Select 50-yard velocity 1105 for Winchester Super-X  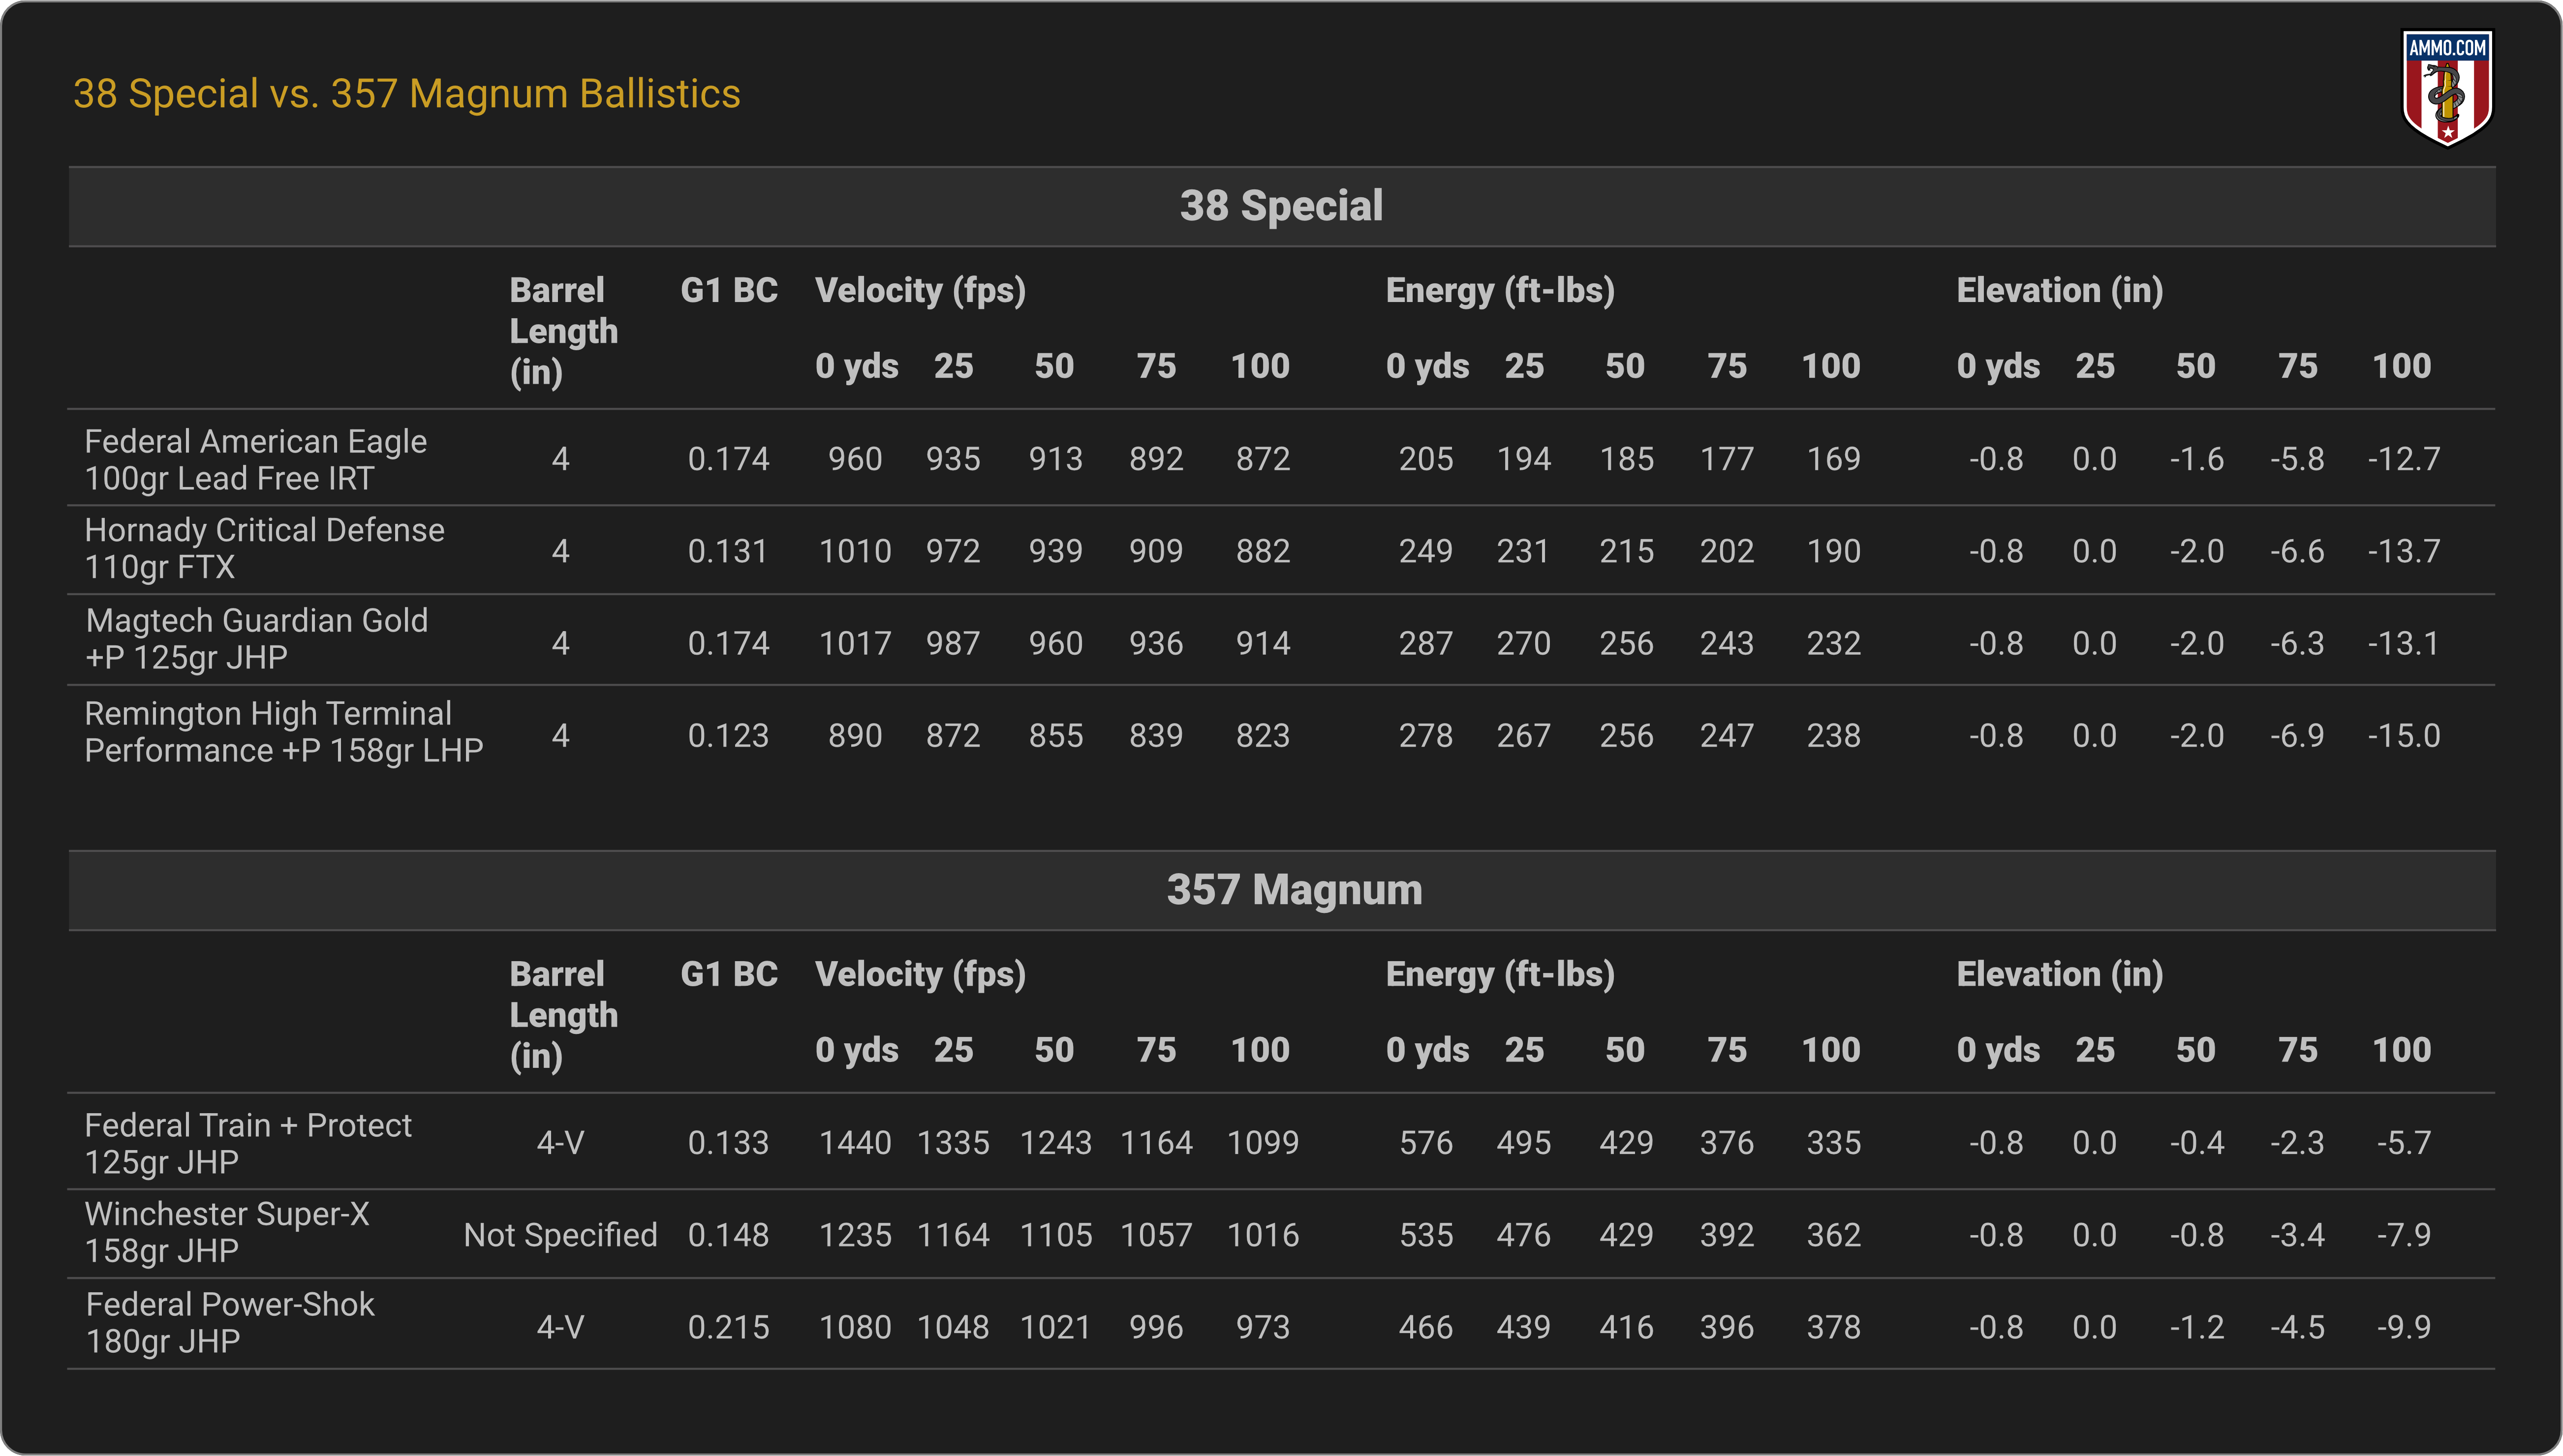(x=1056, y=1235)
